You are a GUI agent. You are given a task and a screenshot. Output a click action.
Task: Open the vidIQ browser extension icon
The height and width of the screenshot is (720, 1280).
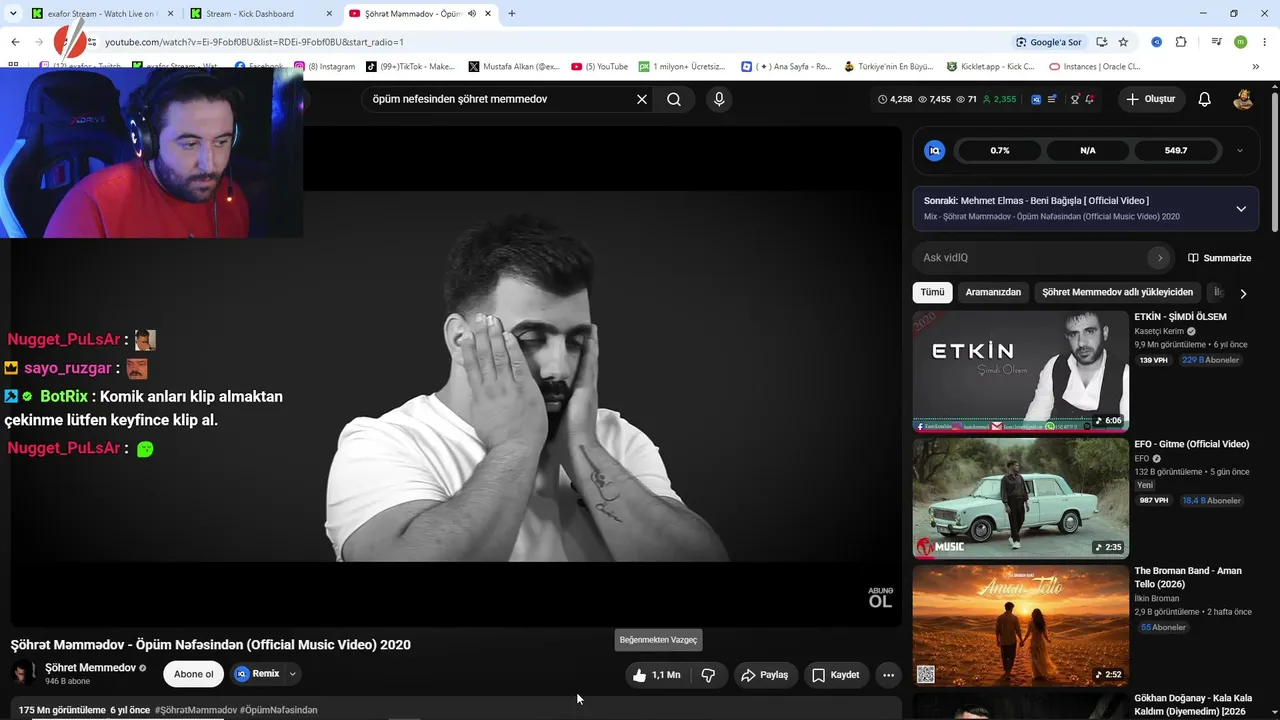(x=1156, y=42)
